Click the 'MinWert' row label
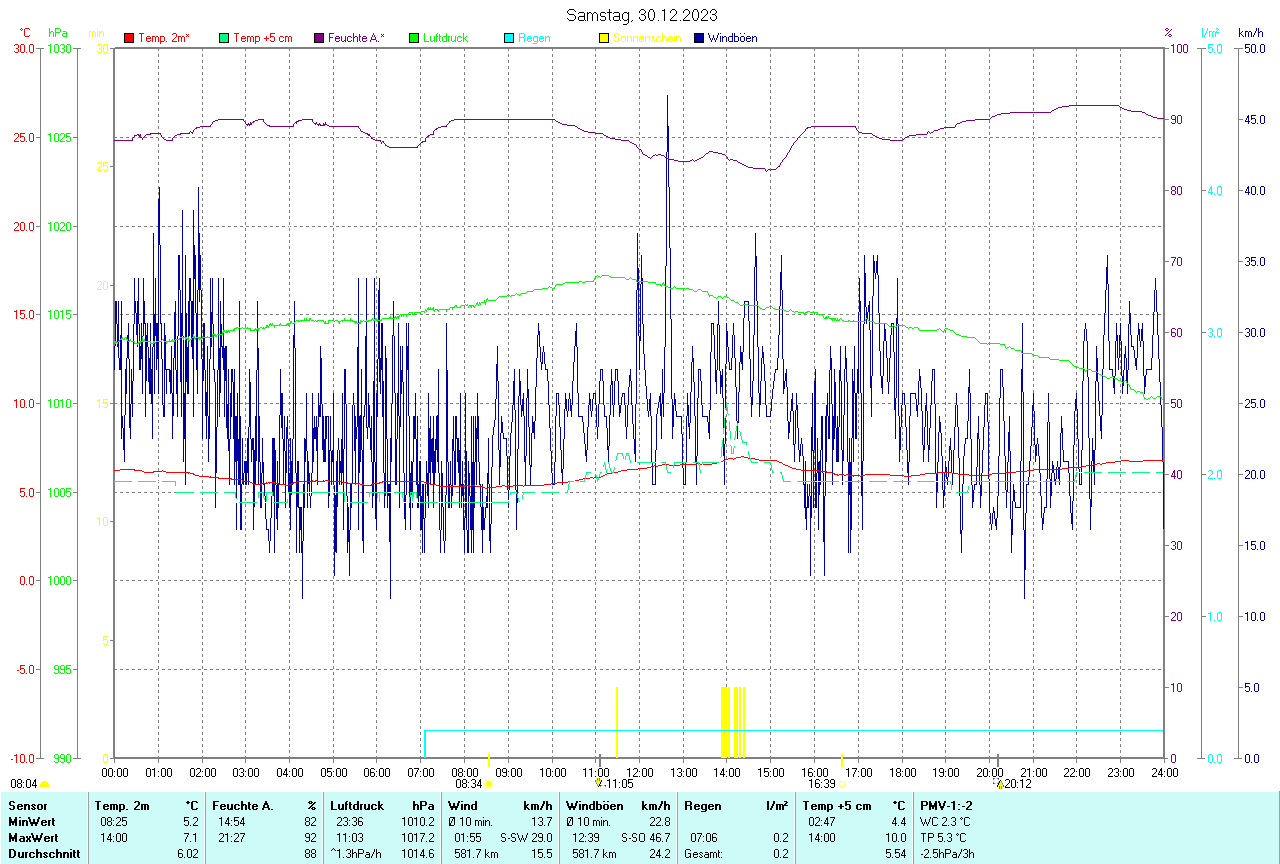1280x864 pixels. (30, 822)
